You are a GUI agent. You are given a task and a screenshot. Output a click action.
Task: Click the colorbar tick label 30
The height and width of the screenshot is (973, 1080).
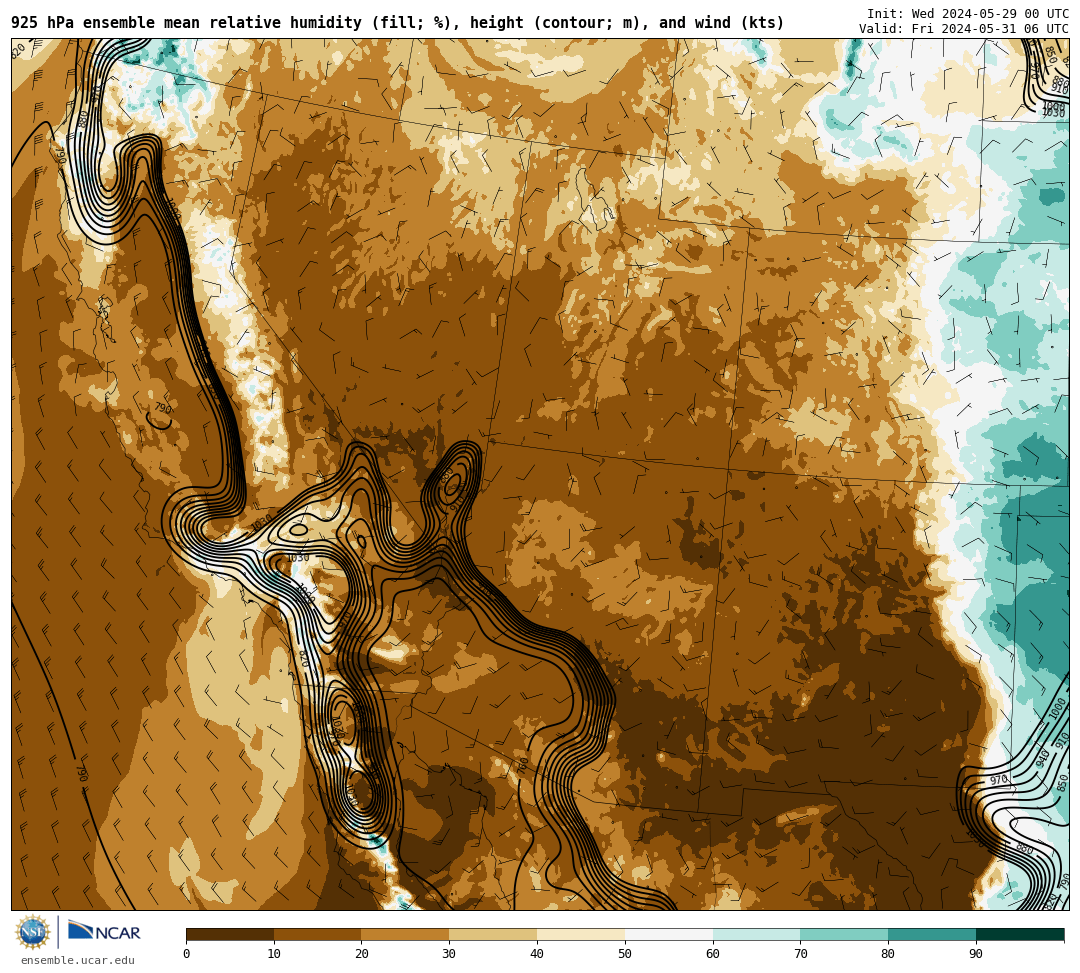[449, 954]
